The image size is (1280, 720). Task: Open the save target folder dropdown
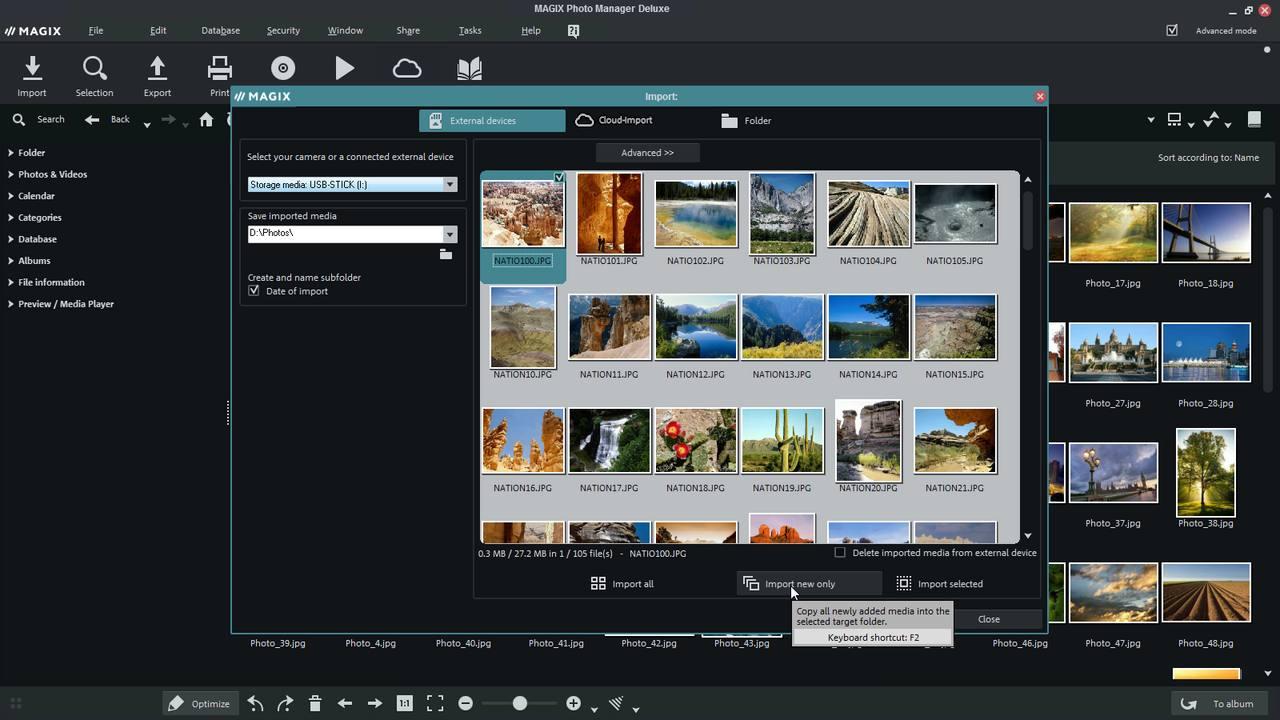(x=449, y=233)
